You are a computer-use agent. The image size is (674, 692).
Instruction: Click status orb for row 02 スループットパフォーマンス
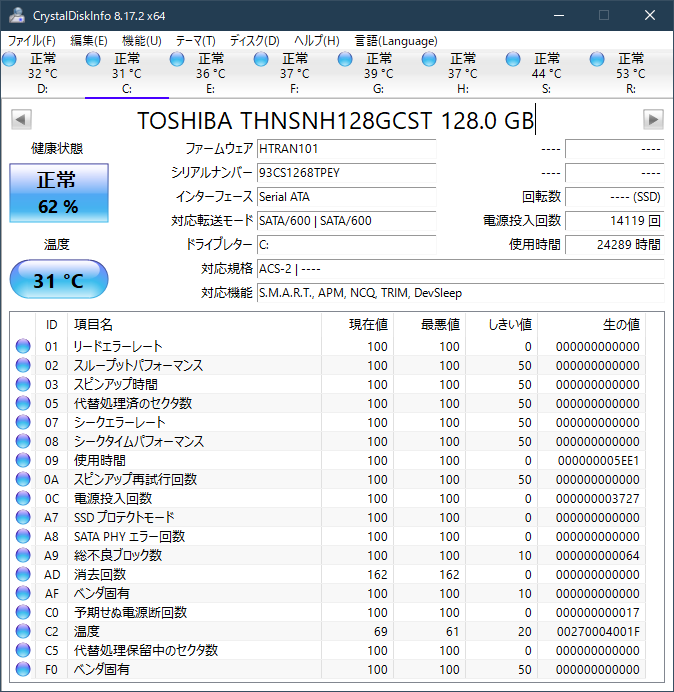(23, 365)
